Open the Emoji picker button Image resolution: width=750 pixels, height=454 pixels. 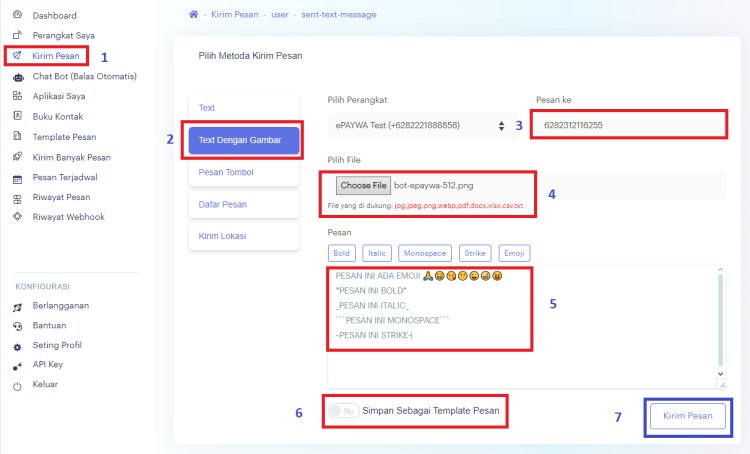tap(514, 253)
